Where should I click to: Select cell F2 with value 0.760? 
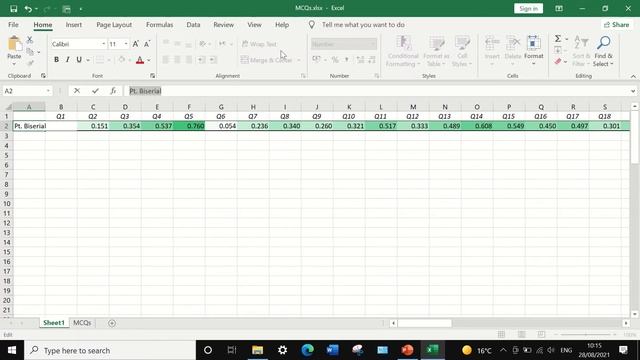point(189,126)
